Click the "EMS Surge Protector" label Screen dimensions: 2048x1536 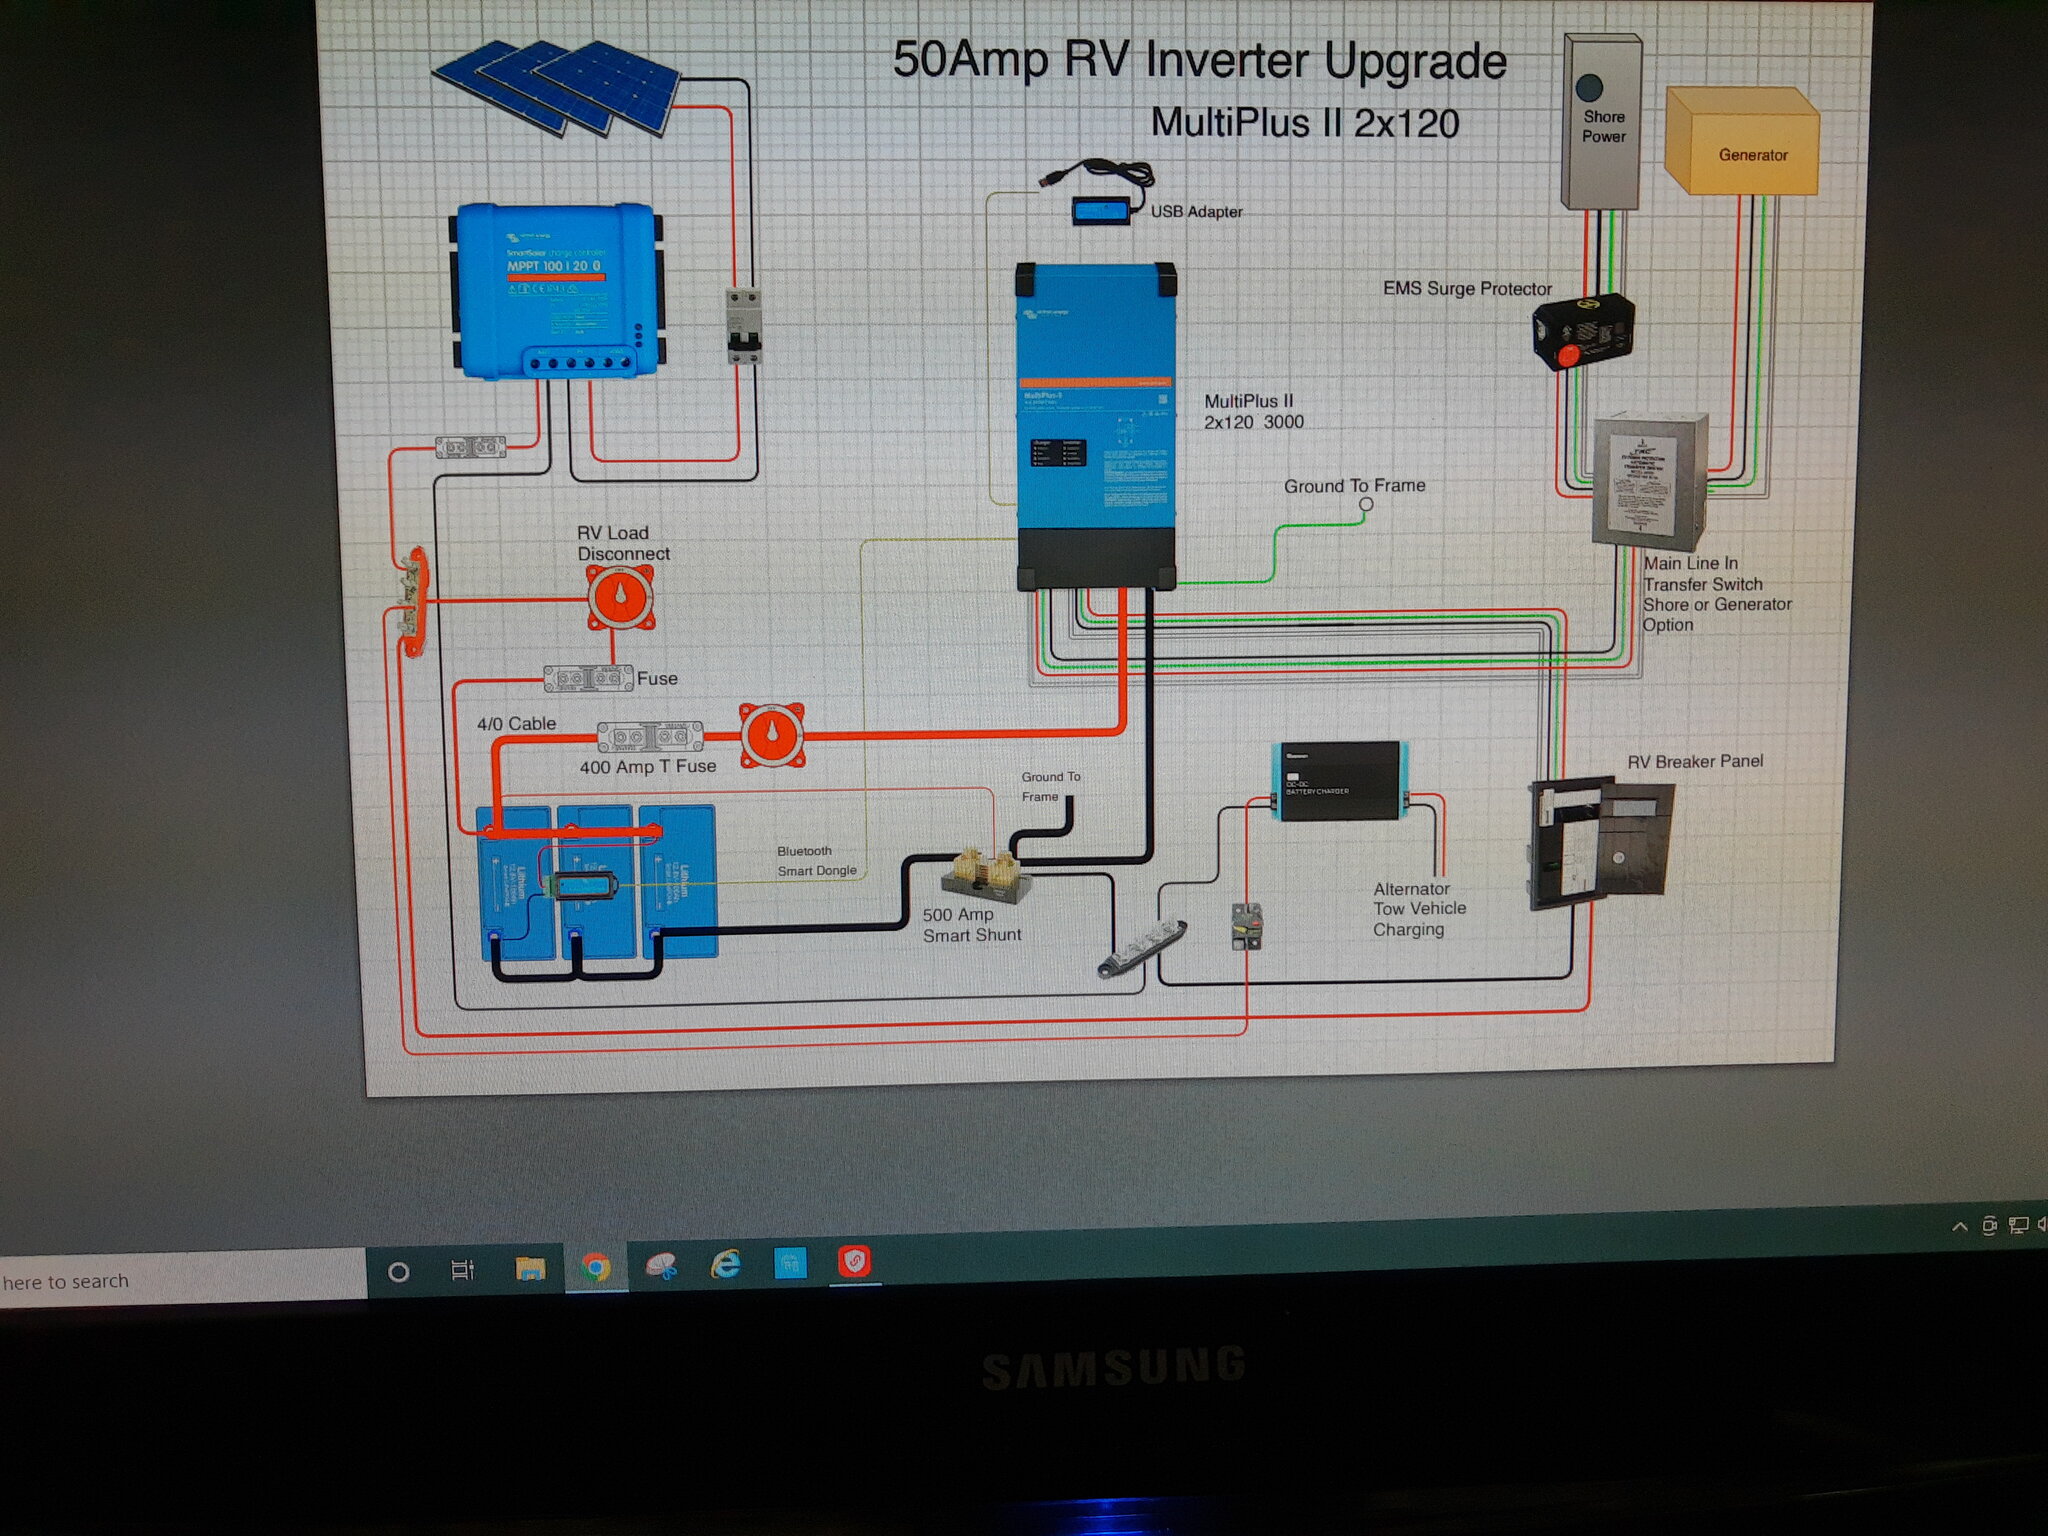1467,289
